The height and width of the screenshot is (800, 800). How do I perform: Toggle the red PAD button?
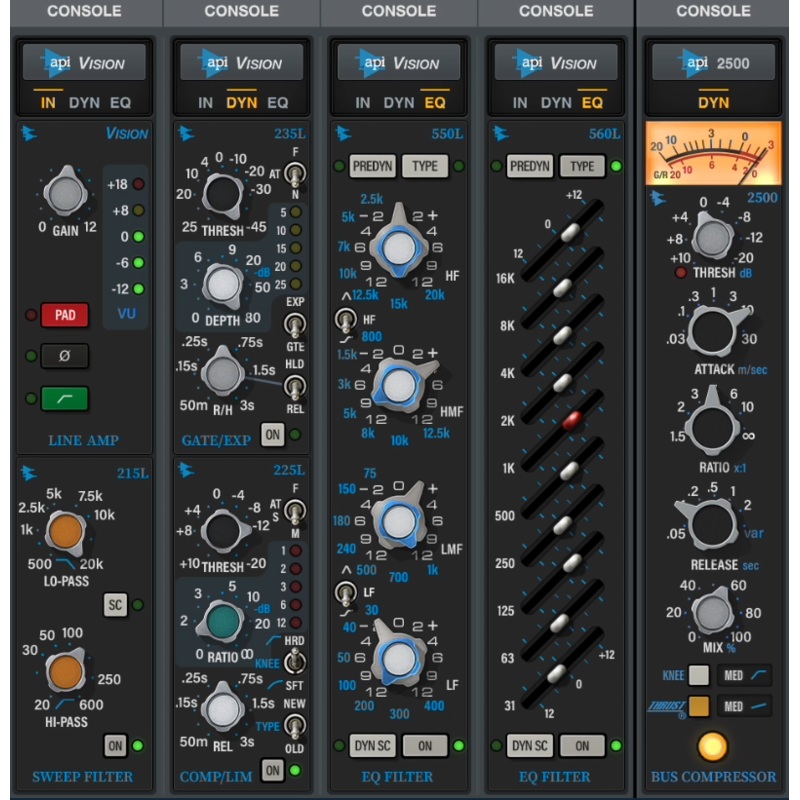65,315
